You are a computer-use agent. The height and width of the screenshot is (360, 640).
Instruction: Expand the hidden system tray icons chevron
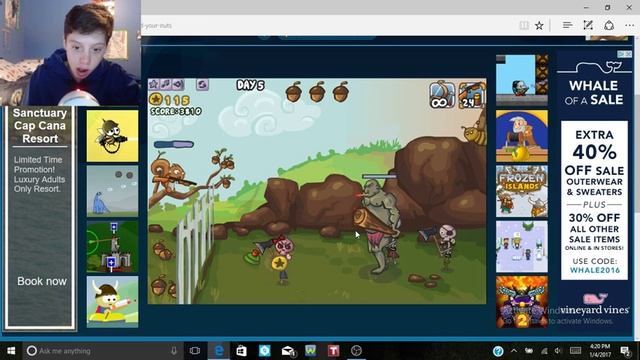tap(514, 351)
